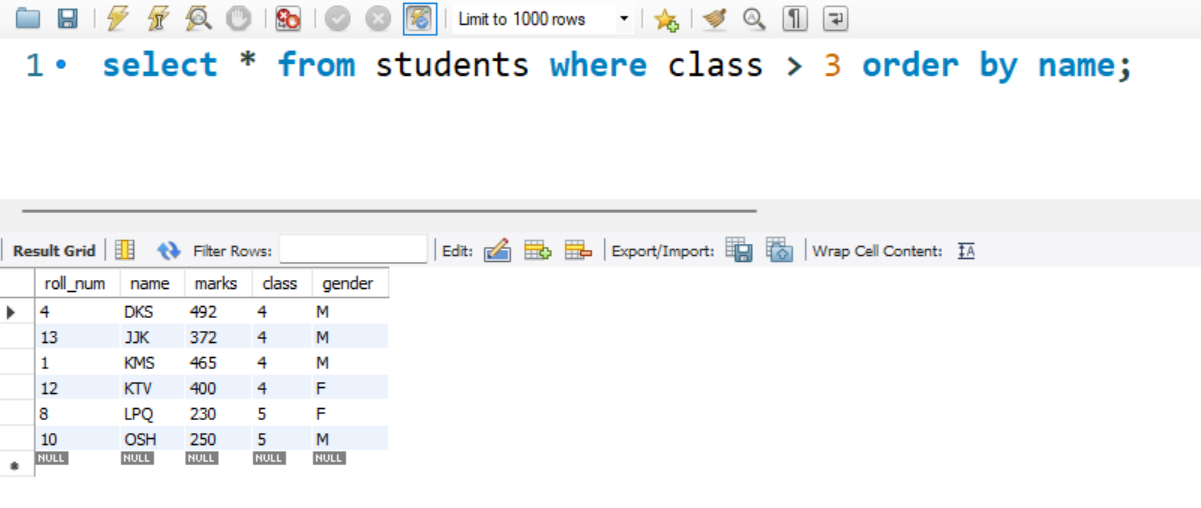Select the name cell OSH
Viewport: 1201px width, 508px height.
[x=152, y=439]
